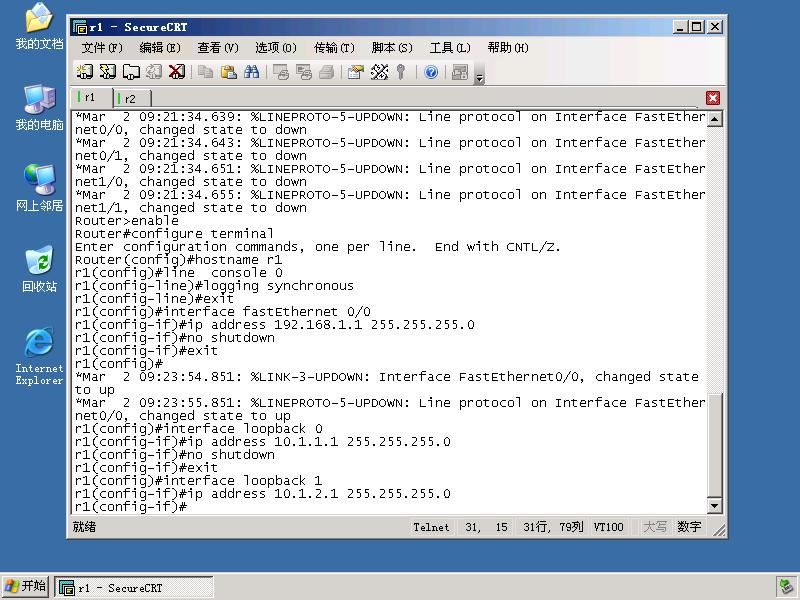
Task: Click the 'Router(config)#hostname r1' line
Action: click(178, 260)
